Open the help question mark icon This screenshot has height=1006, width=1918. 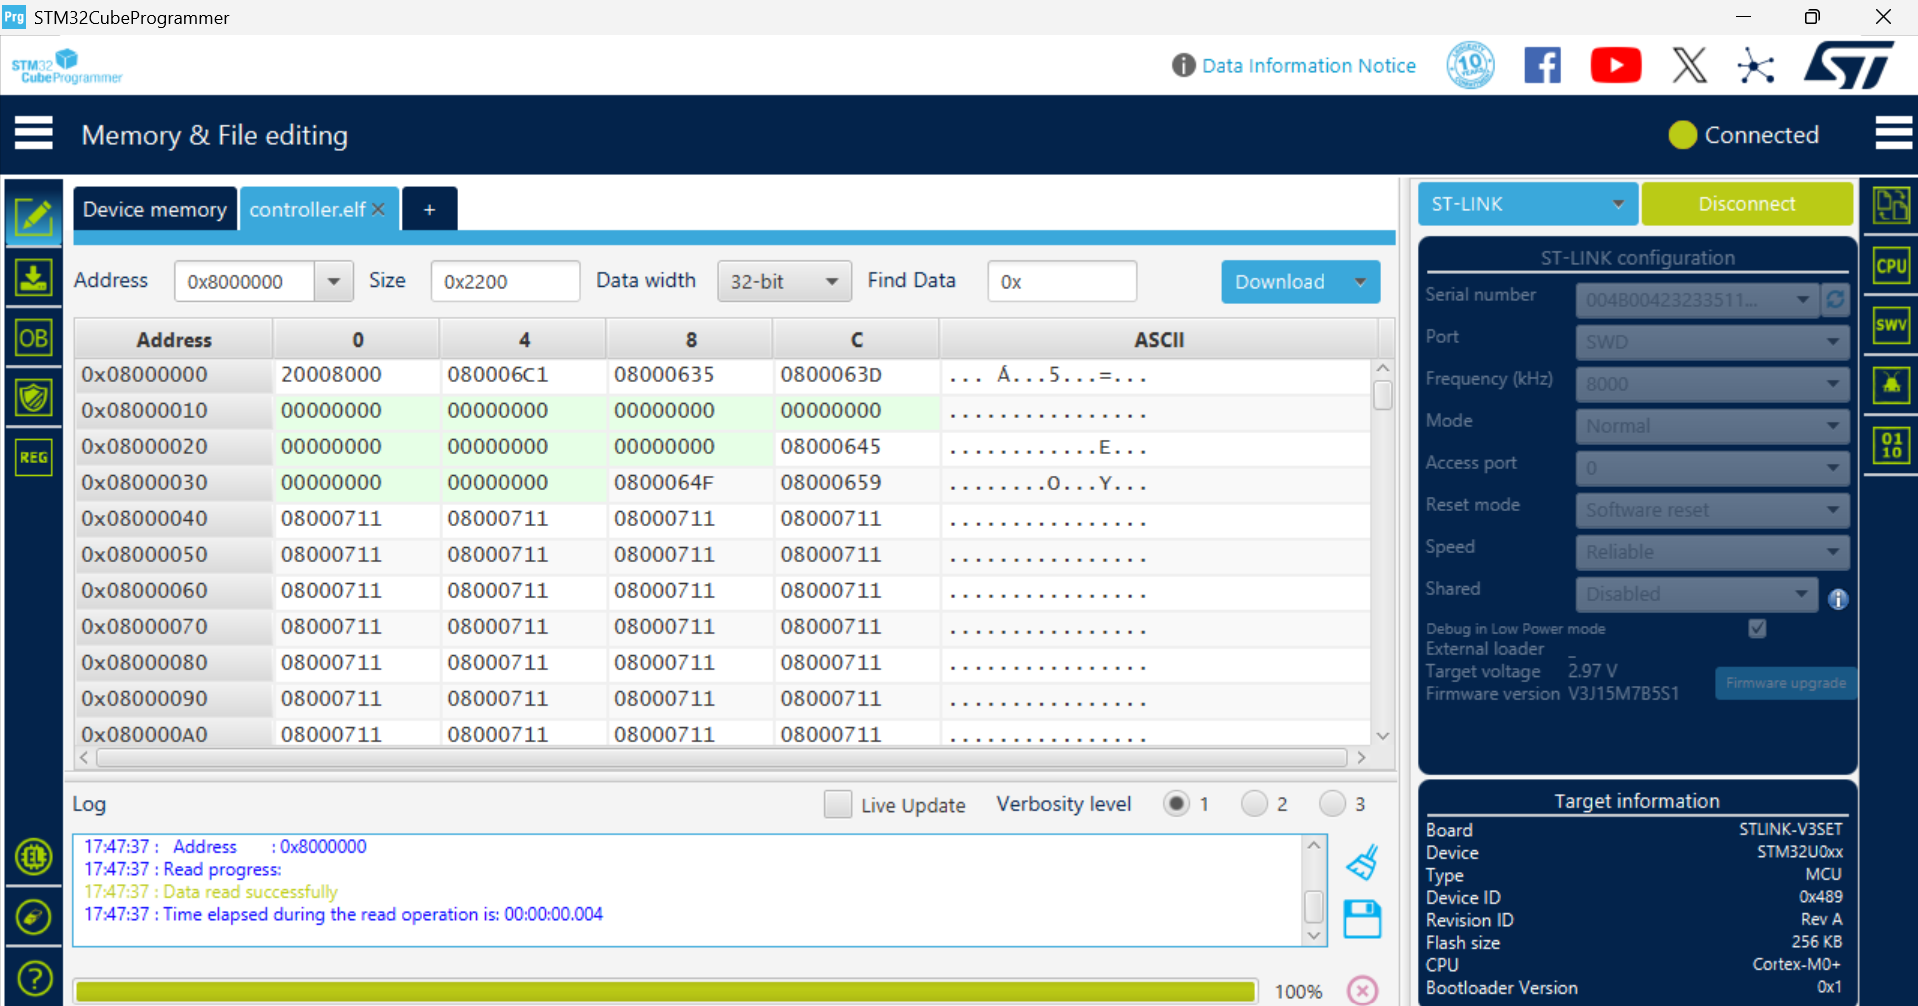coord(34,977)
